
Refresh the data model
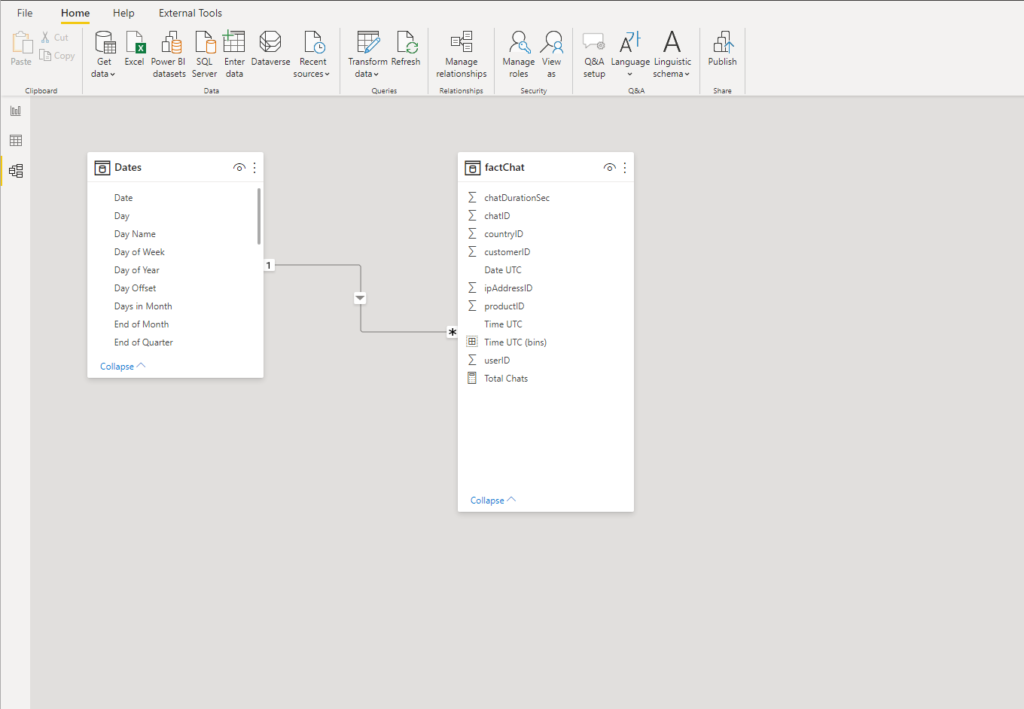tap(406, 49)
